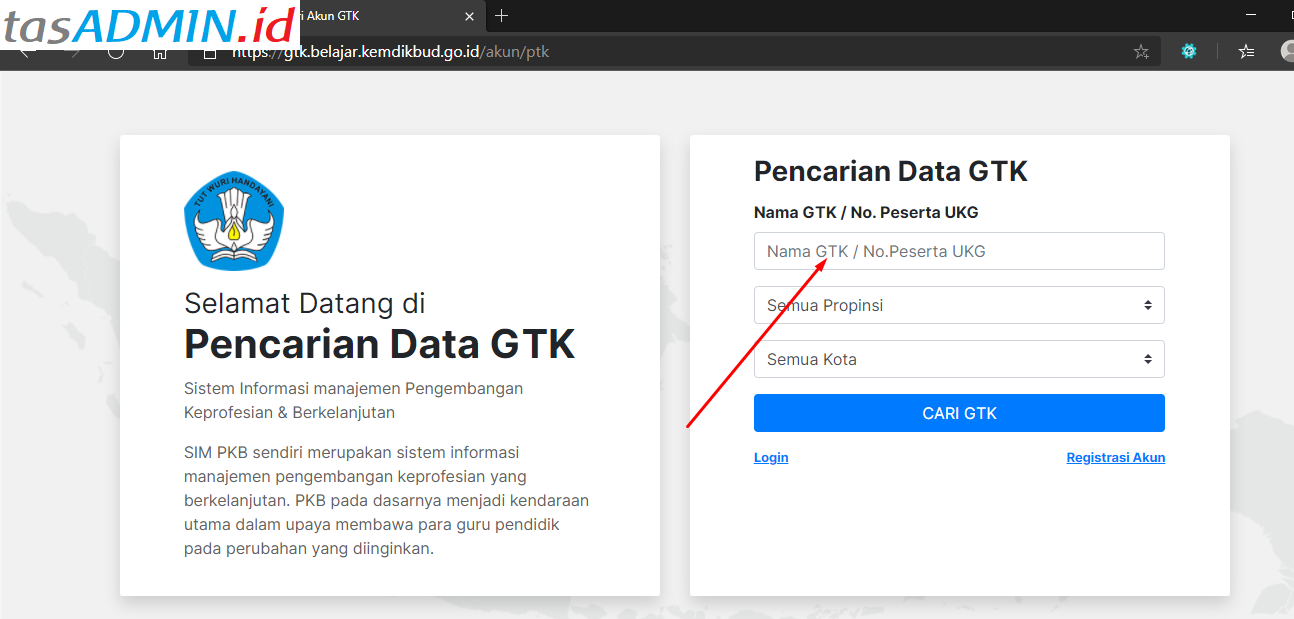Image resolution: width=1294 pixels, height=619 pixels.
Task: Open the Semua Propinsi dropdown
Action: point(959,305)
